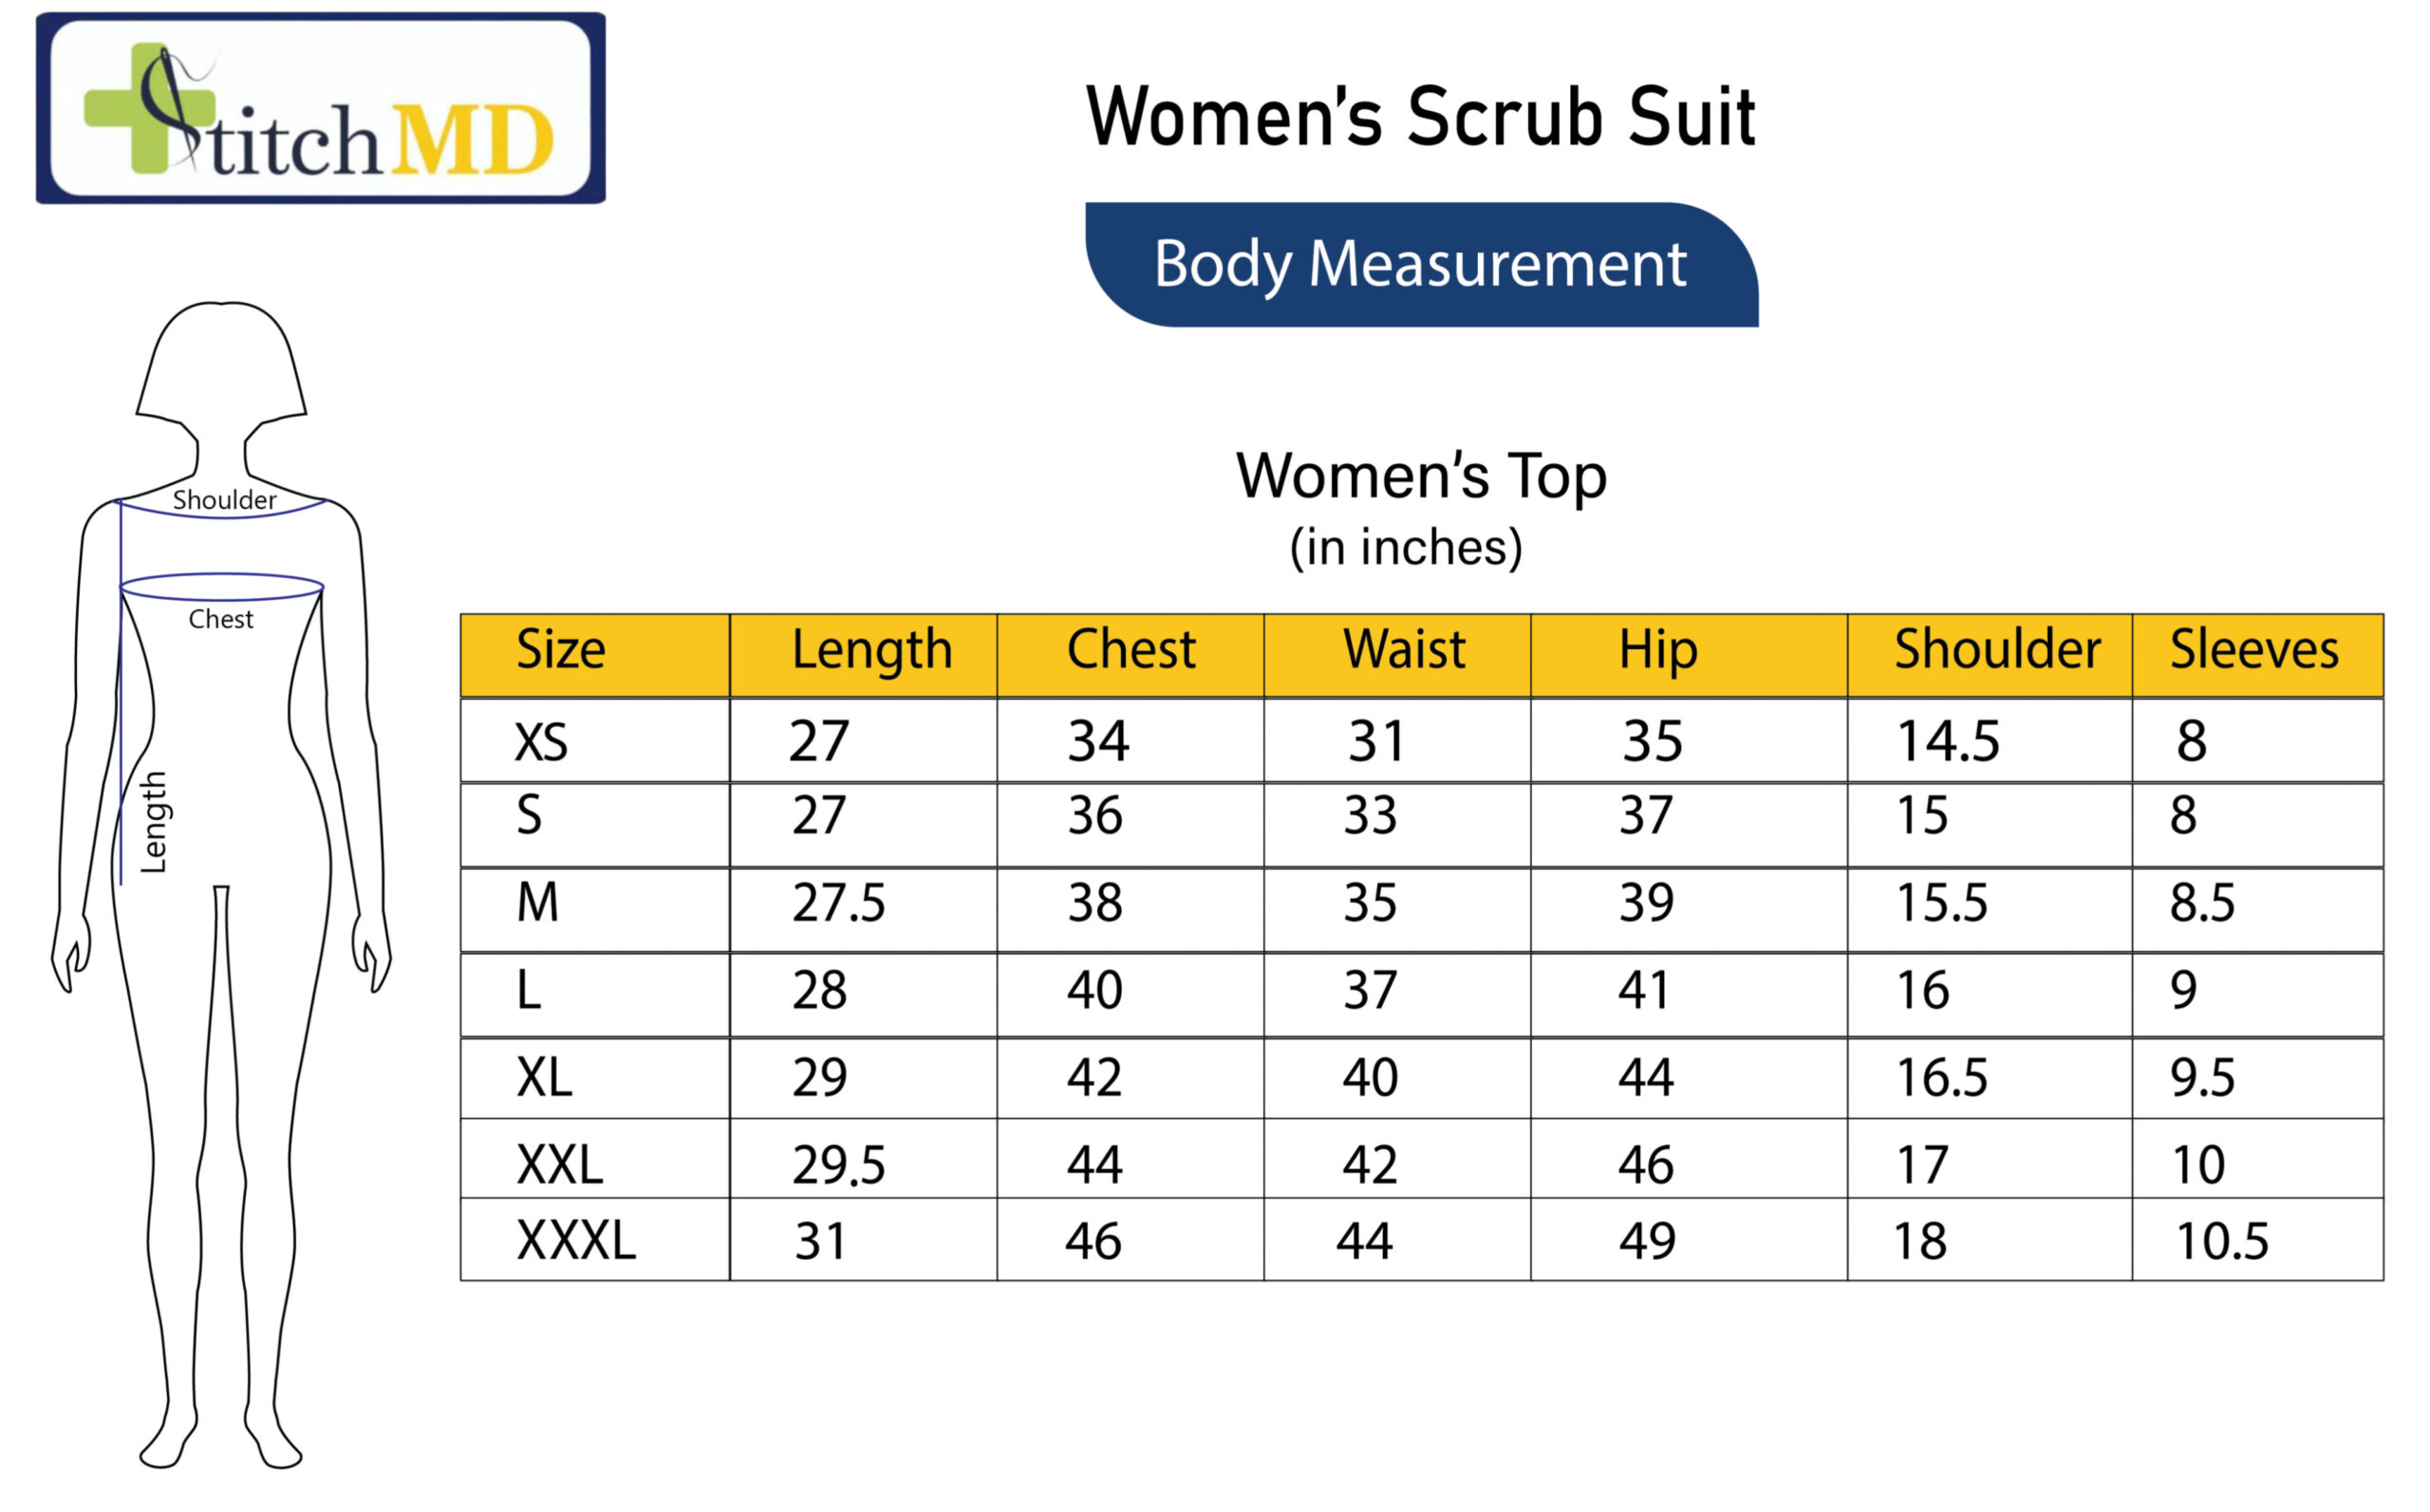Select the Chest column header in table

tap(1131, 650)
